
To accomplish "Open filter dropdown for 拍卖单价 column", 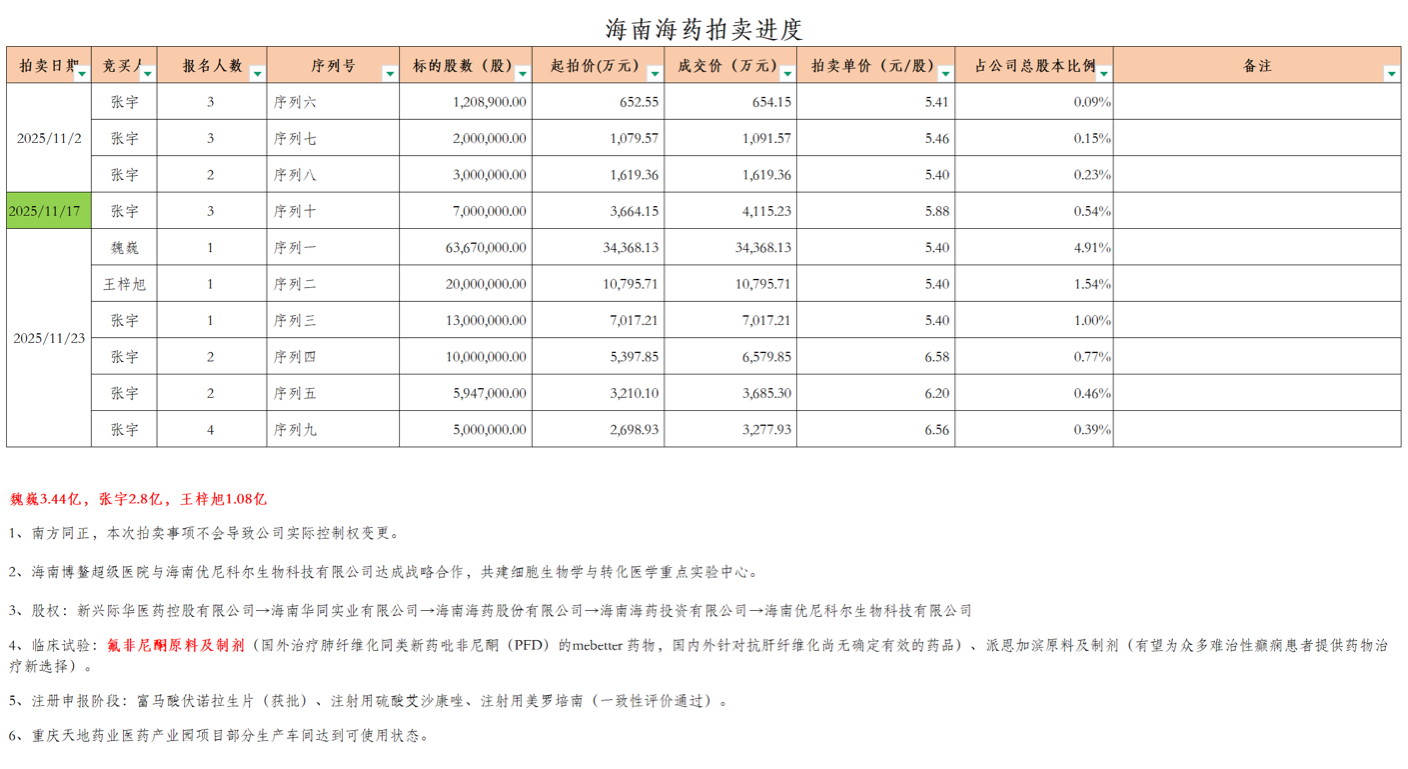I will click(946, 74).
